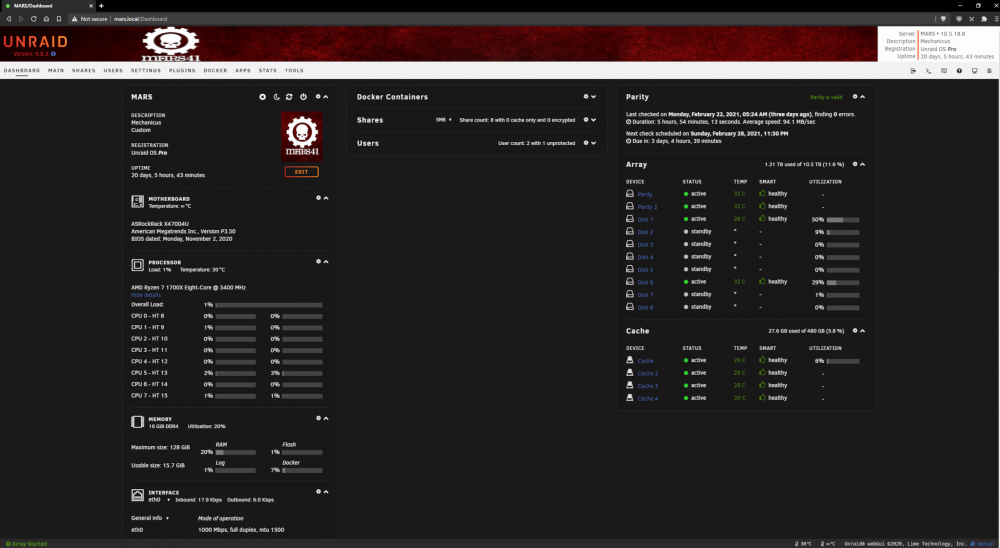Open the Shares settings gear
The image size is (1000, 548).
[586, 120]
